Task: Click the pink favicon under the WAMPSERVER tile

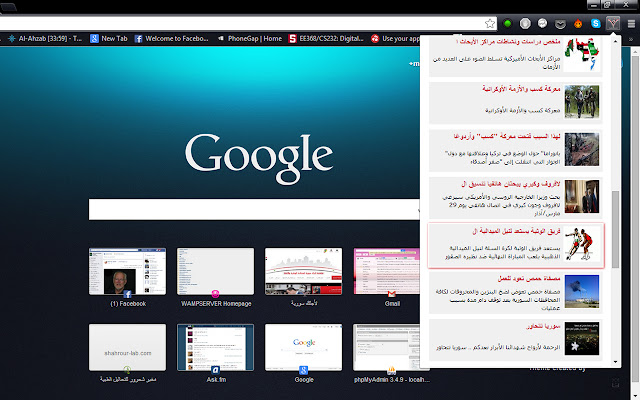Action: (216, 293)
